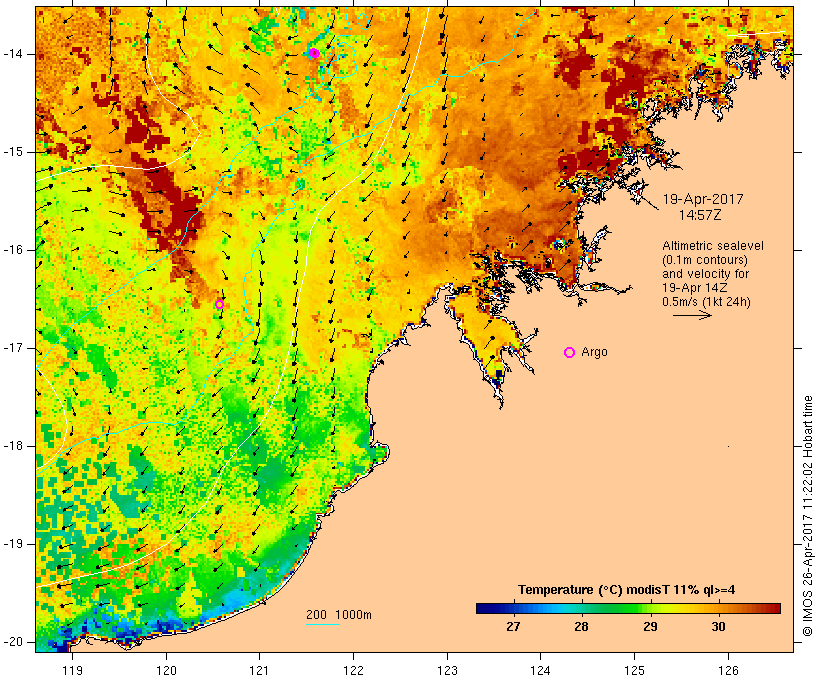Click the '-18' latitude axis label
Viewport: 820px width, 680px height.
(x=13, y=446)
